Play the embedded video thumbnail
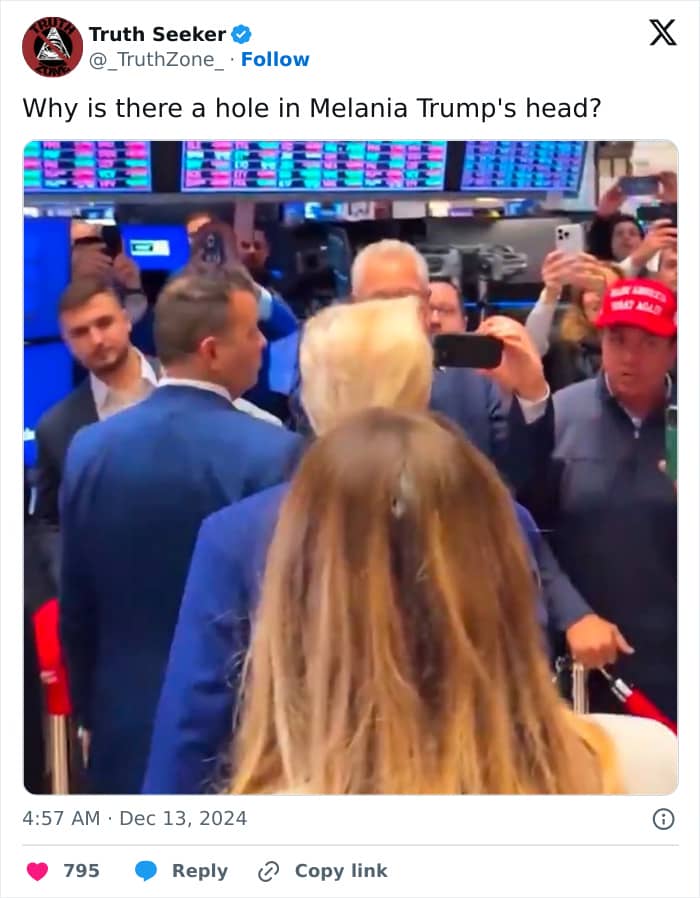The height and width of the screenshot is (898, 700). point(351,467)
